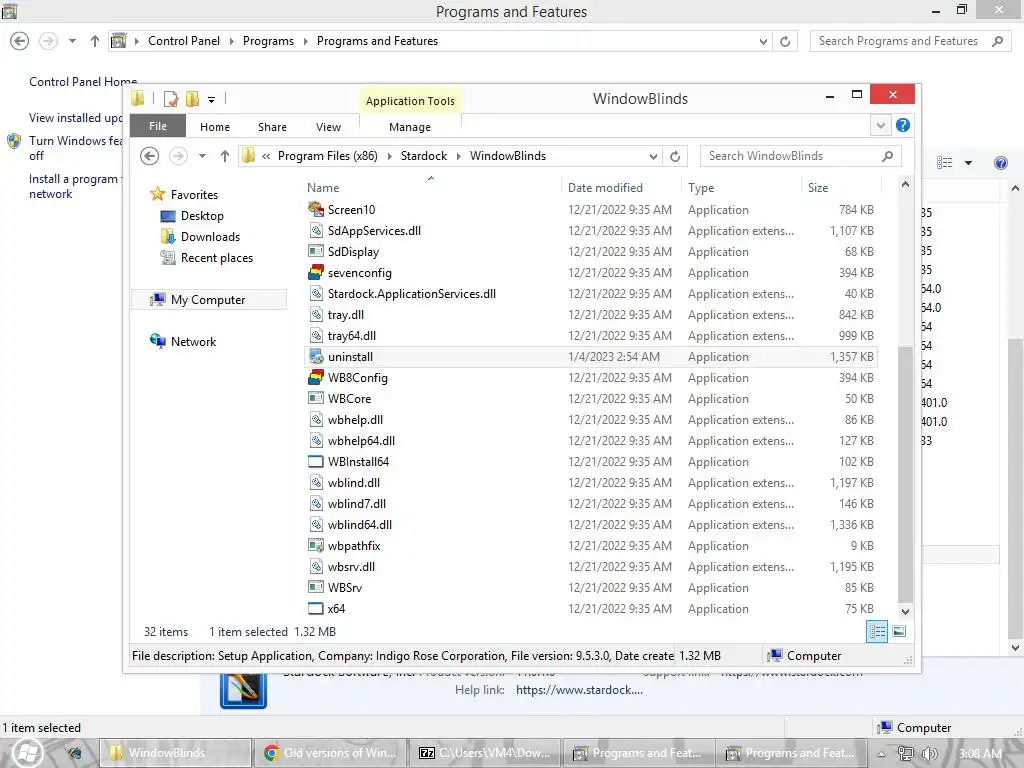Expand breadcrumb arrow after Program Files (x86)
The width and height of the screenshot is (1024, 768).
pyautogui.click(x=389, y=156)
